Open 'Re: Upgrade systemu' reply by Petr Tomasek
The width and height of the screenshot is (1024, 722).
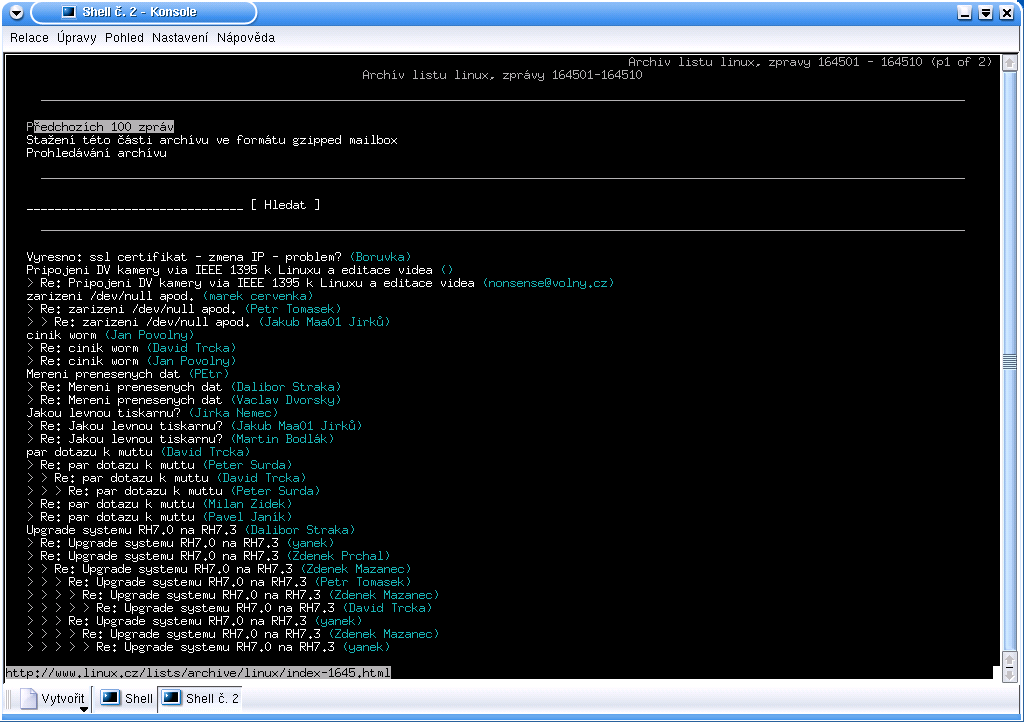[x=187, y=583]
